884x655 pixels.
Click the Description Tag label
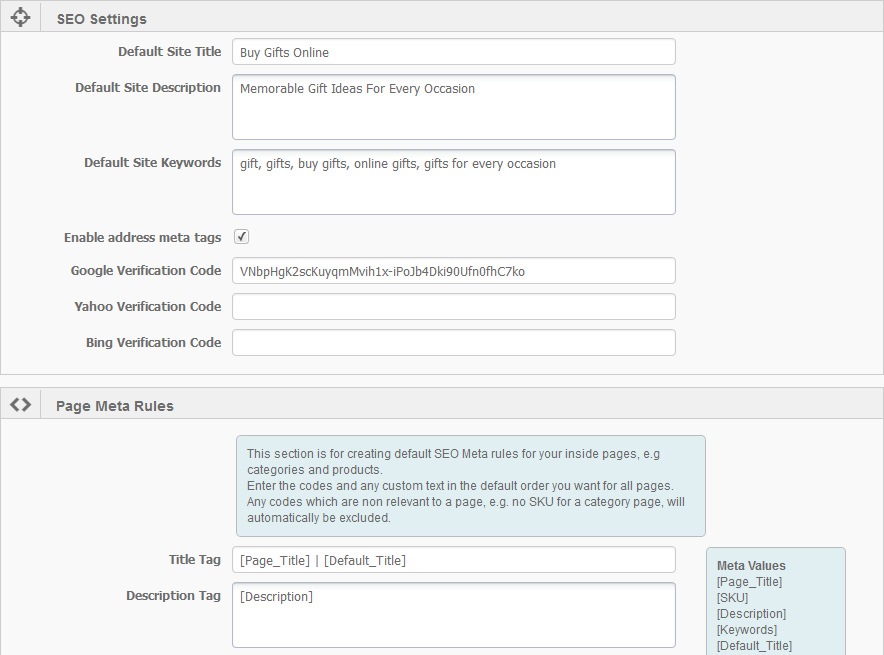(x=173, y=596)
